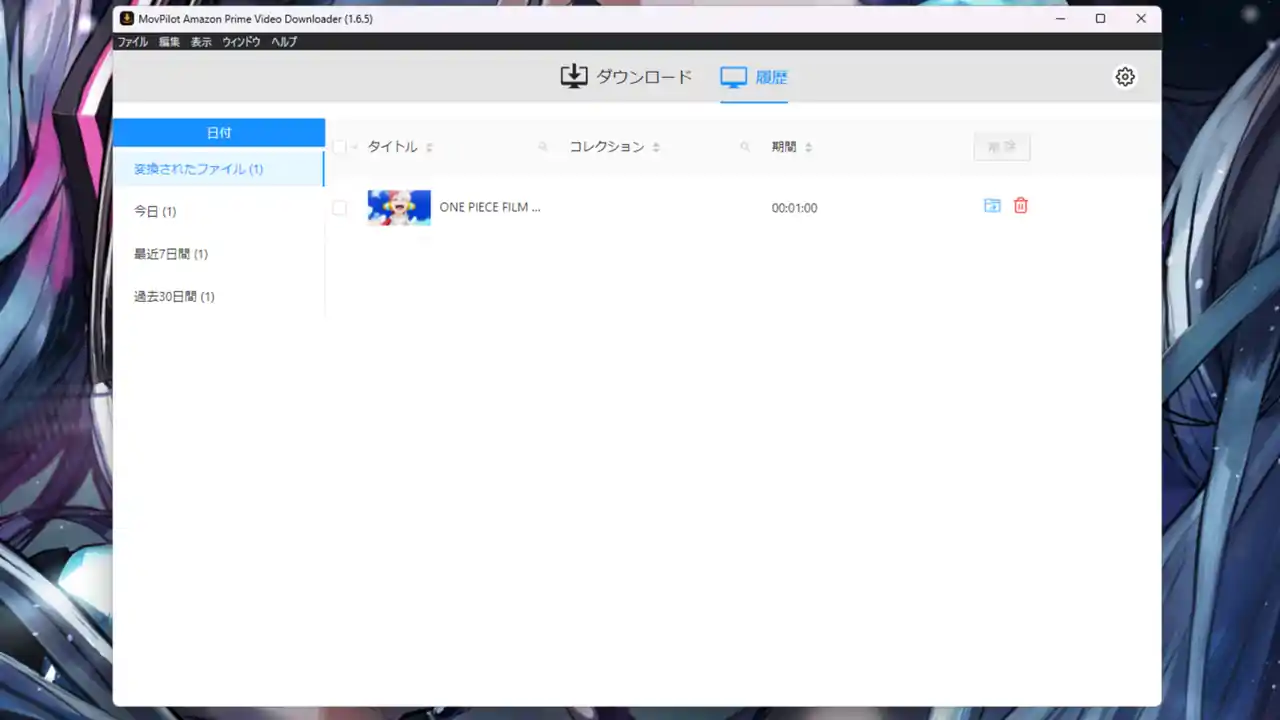
Task: Click タイトル column header label
Action: click(392, 147)
